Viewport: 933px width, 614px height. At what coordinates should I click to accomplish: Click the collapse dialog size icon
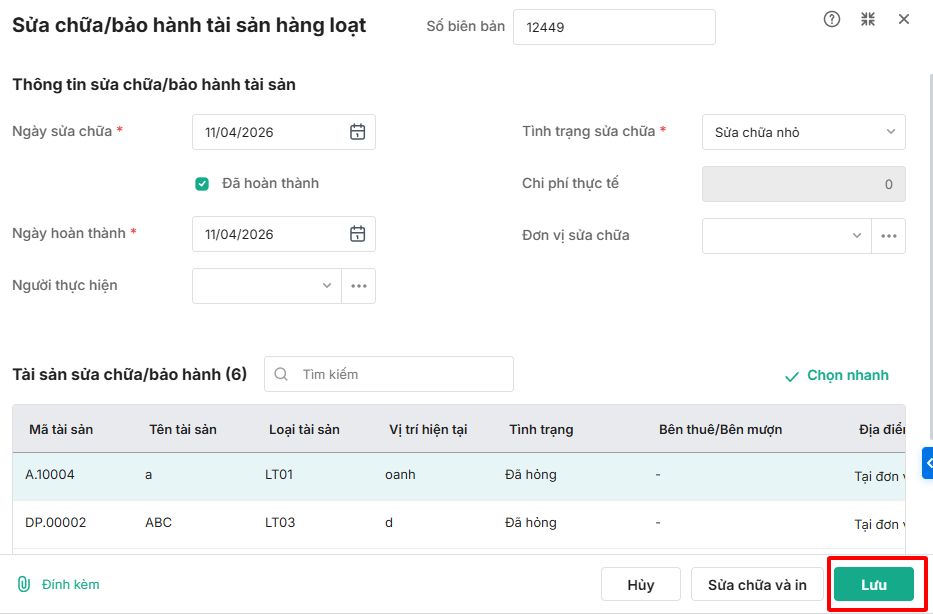868,19
